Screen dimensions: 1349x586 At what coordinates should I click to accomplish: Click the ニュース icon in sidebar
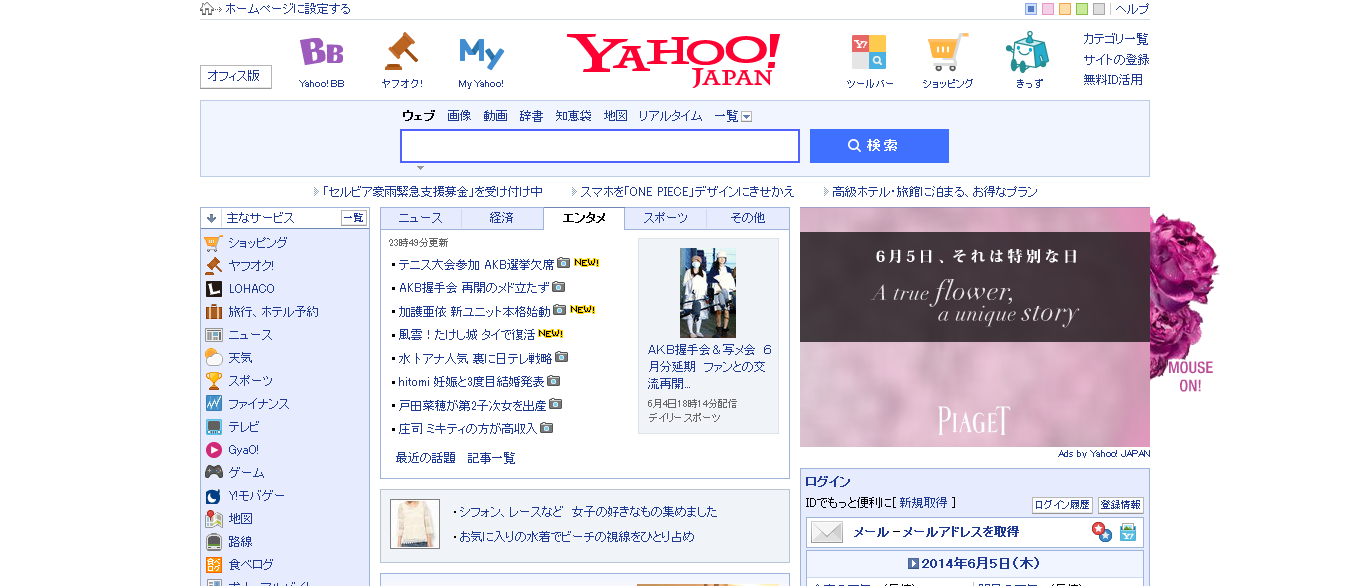coord(213,335)
